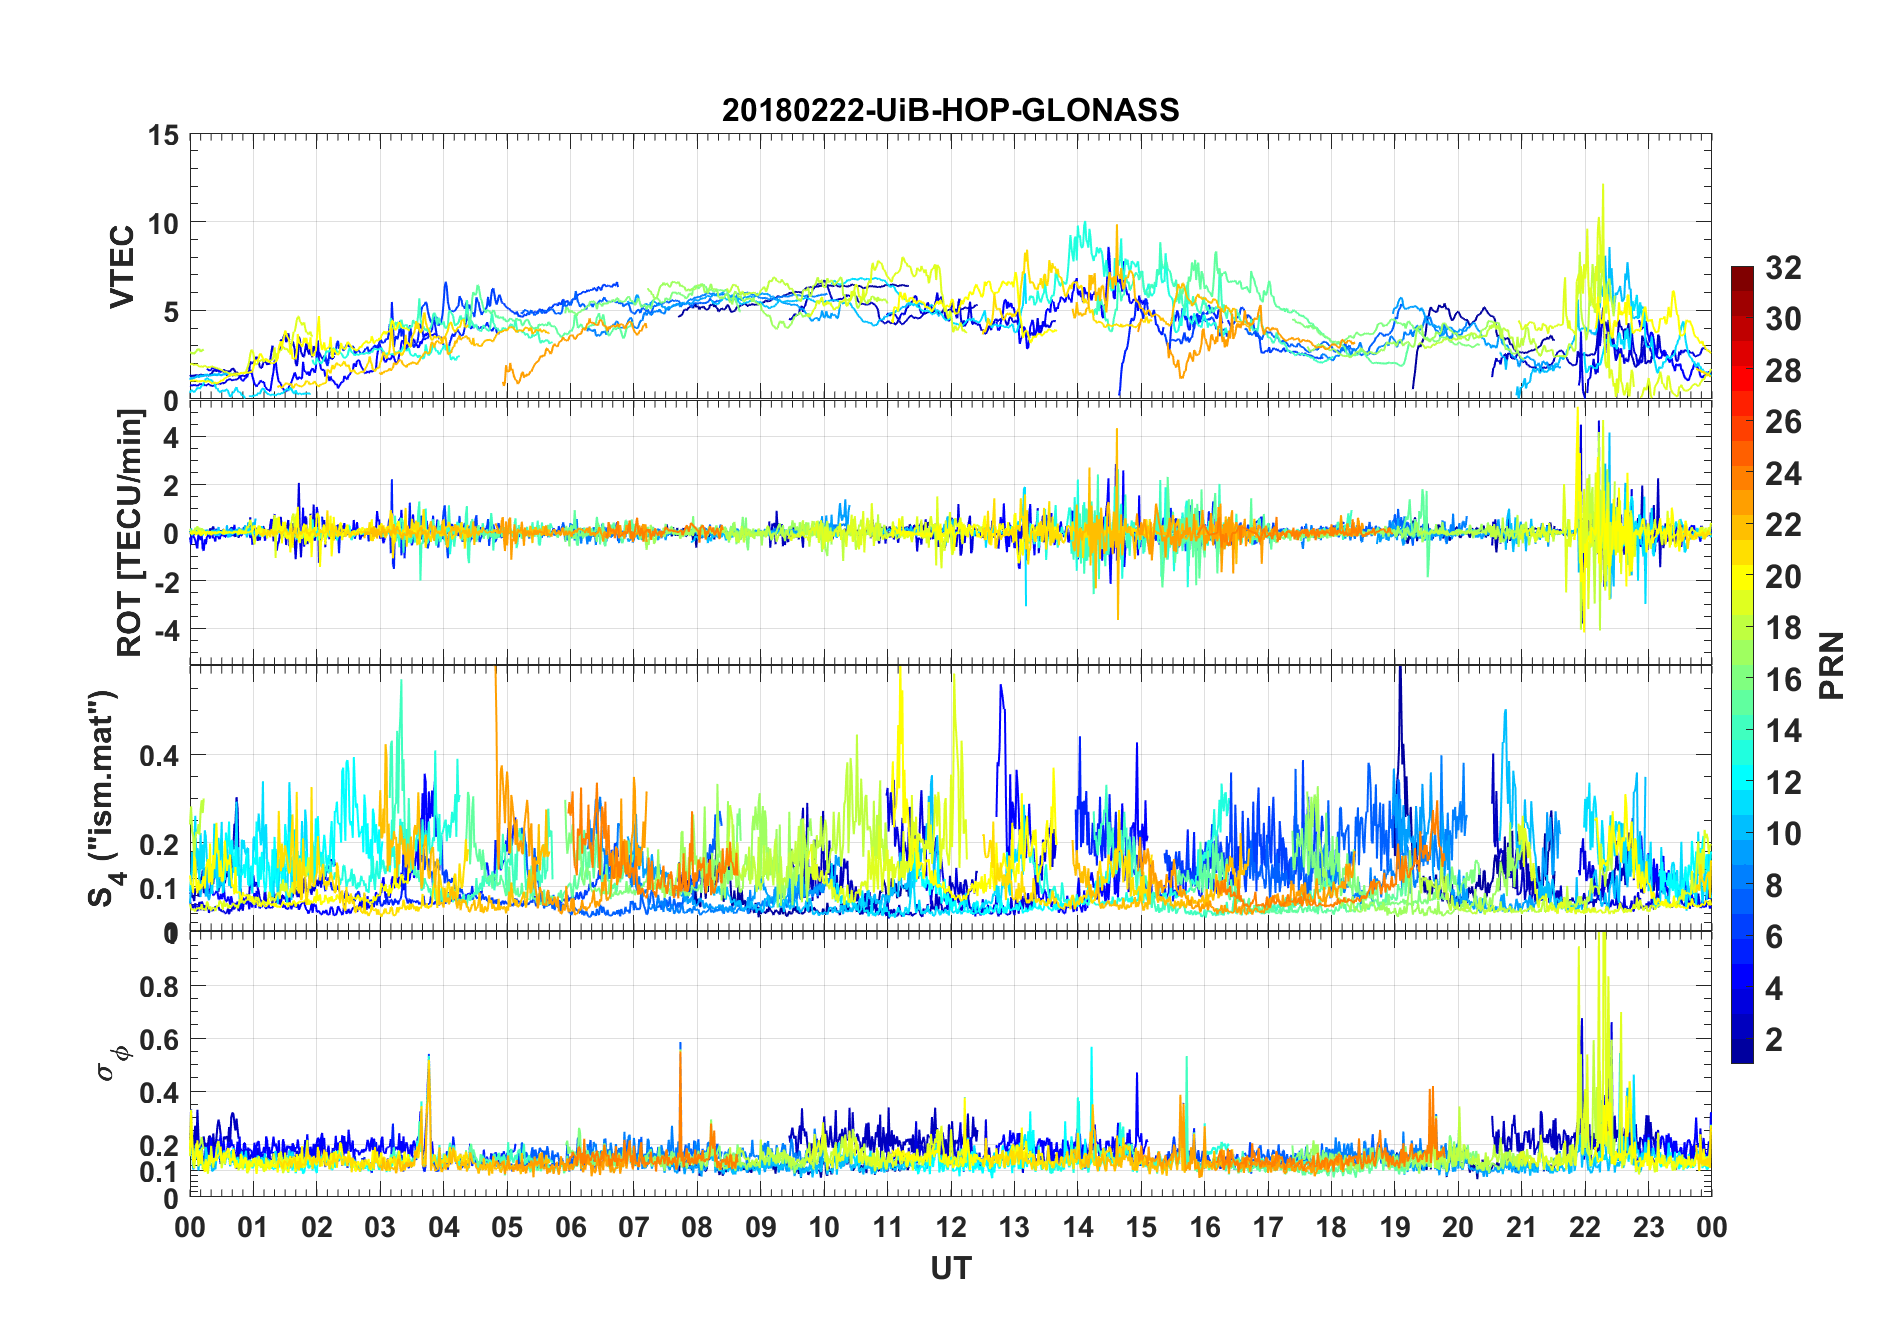Click PRN colorbar tick label 24
The height and width of the screenshot is (1330, 1902).
coord(1784,473)
